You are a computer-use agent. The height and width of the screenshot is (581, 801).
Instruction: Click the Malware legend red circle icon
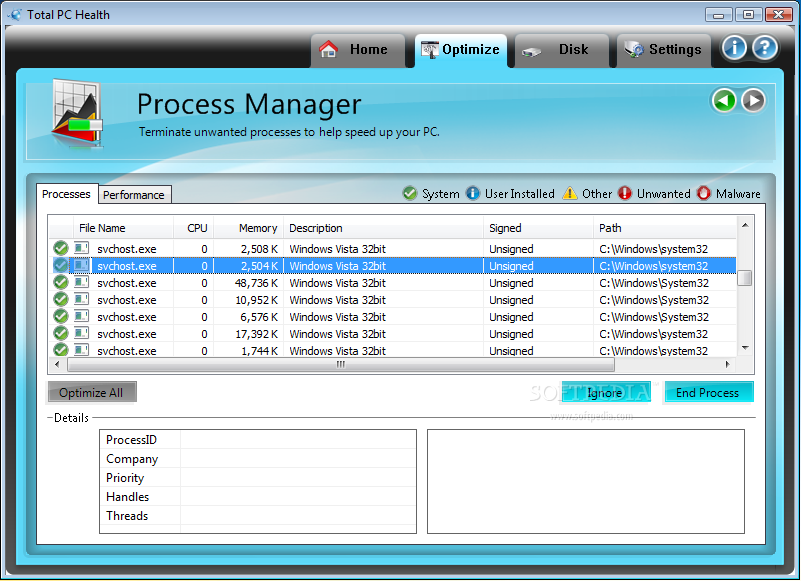pos(704,193)
